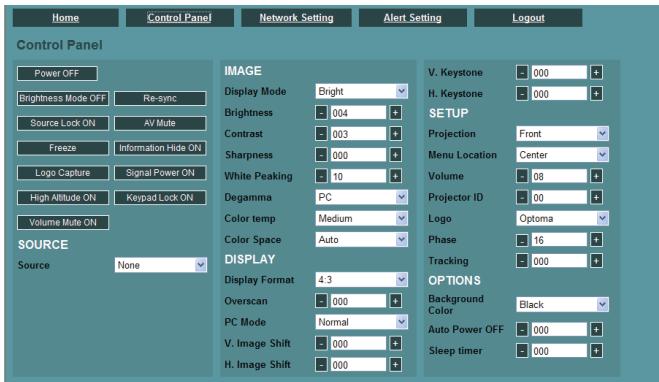Click the Logo Capture button
Screen dimensions: 659x382
pyautogui.click(x=63, y=173)
